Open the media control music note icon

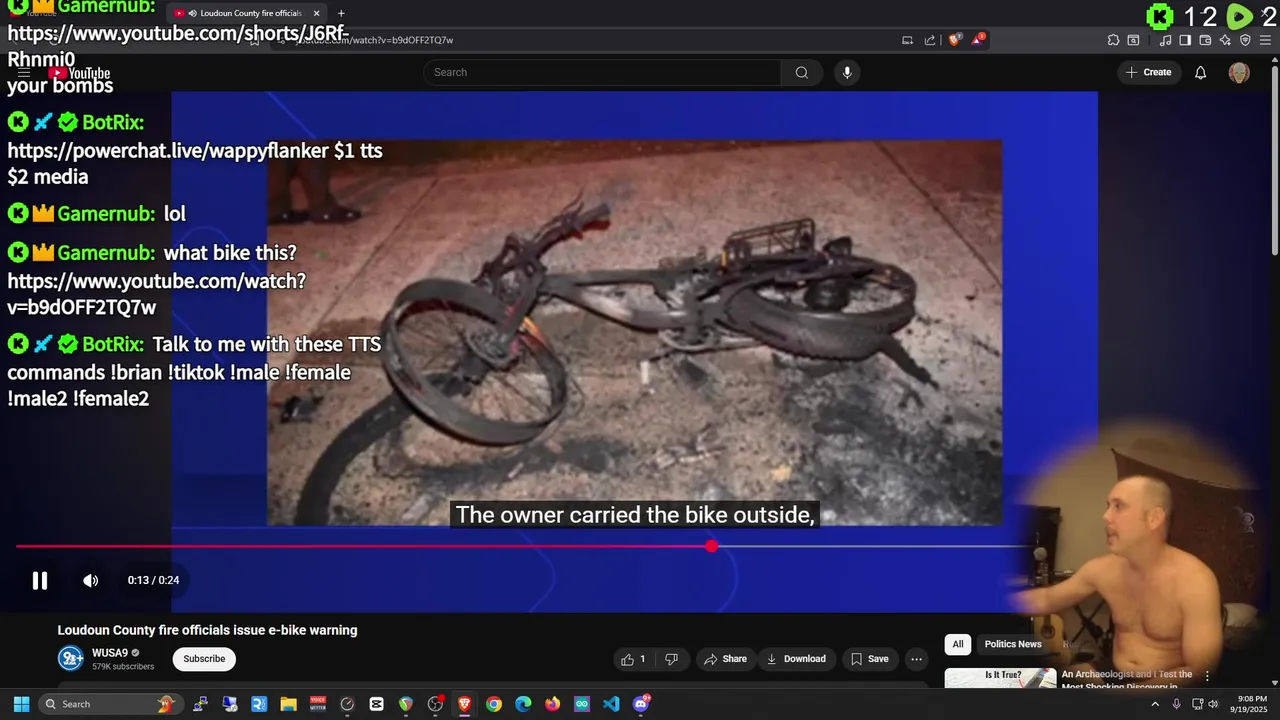tap(1166, 40)
